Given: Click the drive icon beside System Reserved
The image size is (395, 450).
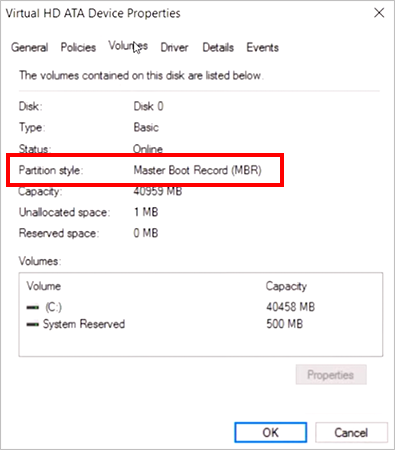Looking at the screenshot, I should 33,324.
